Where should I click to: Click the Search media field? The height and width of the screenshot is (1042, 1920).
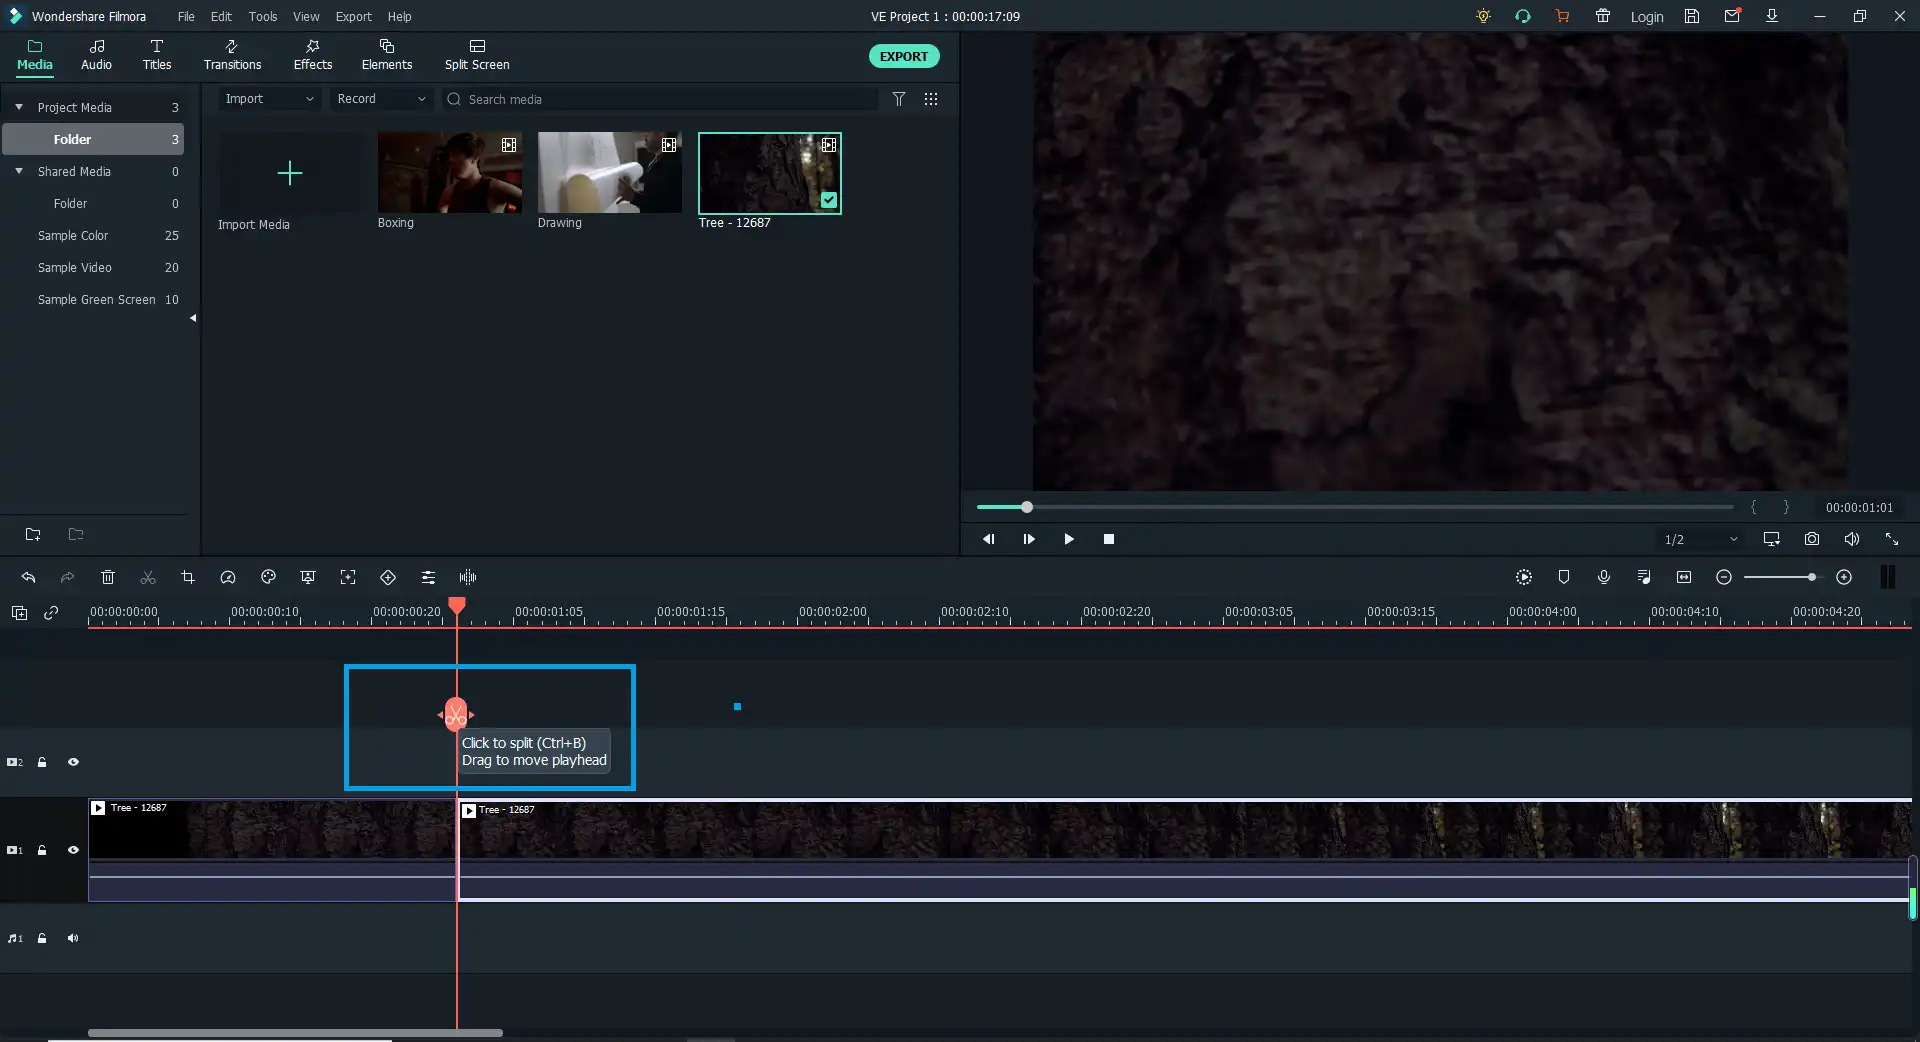pyautogui.click(x=660, y=99)
